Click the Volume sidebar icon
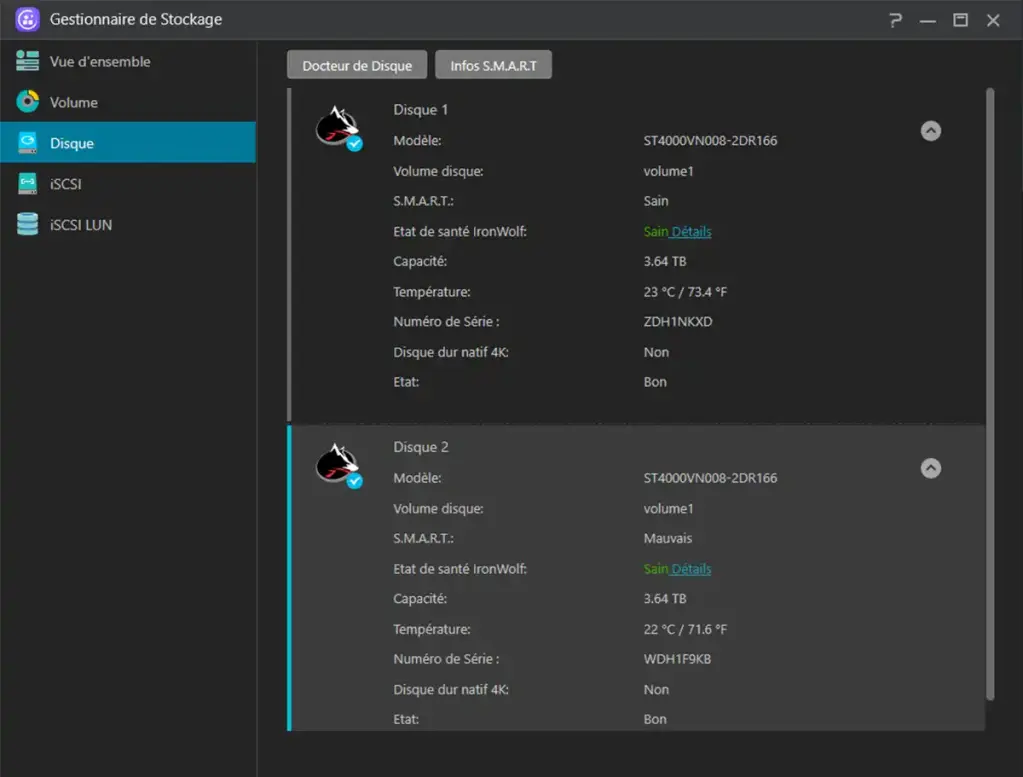Screen dimensions: 1023x777 [28, 102]
